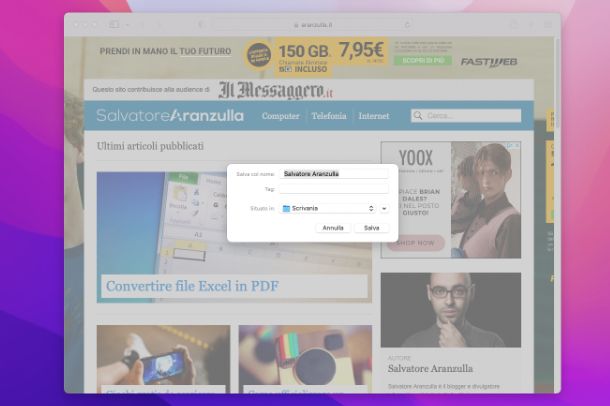Show the tab overview grid icon
This screenshot has width=610, height=406.
[548, 25]
